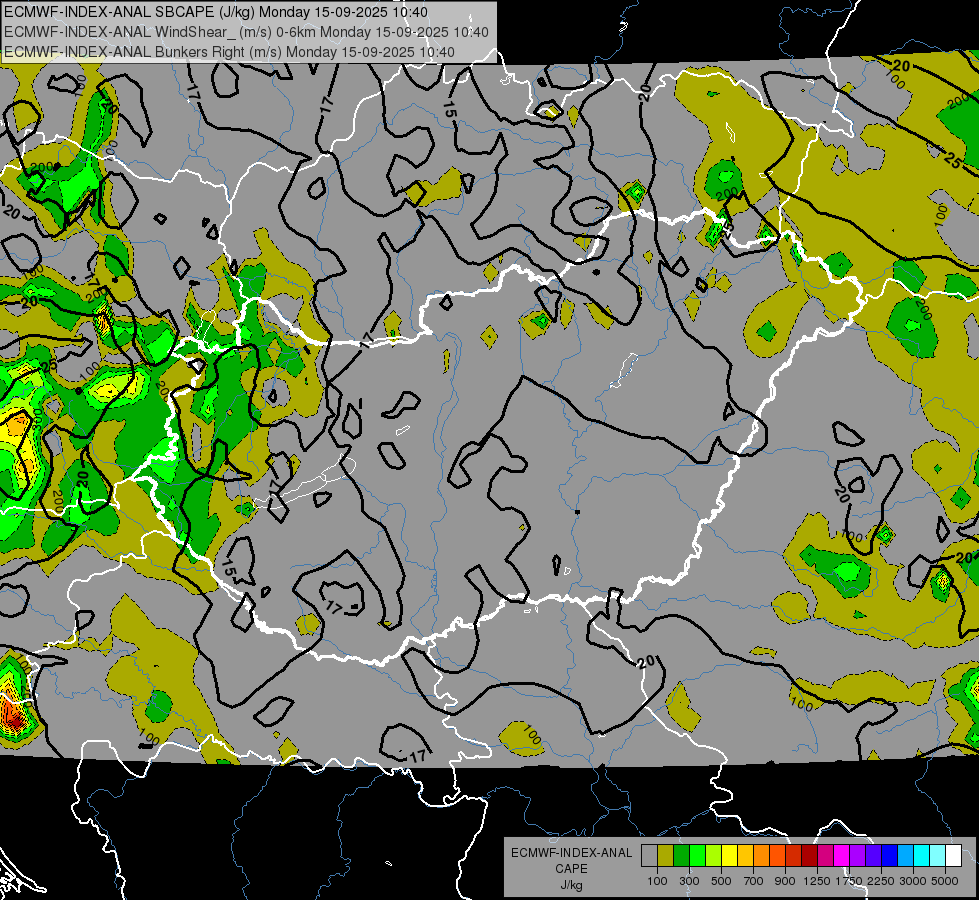Click the legend value 1250
This screenshot has width=979, height=900.
(x=817, y=881)
